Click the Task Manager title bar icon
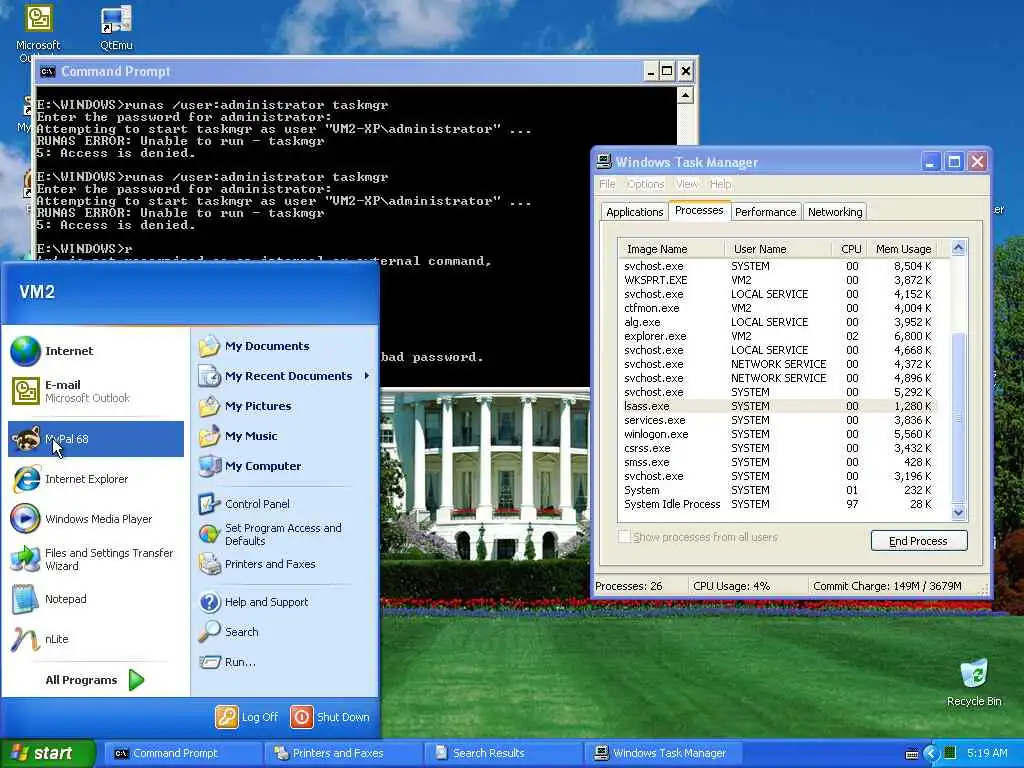Viewport: 1024px width, 768px height. click(x=604, y=161)
